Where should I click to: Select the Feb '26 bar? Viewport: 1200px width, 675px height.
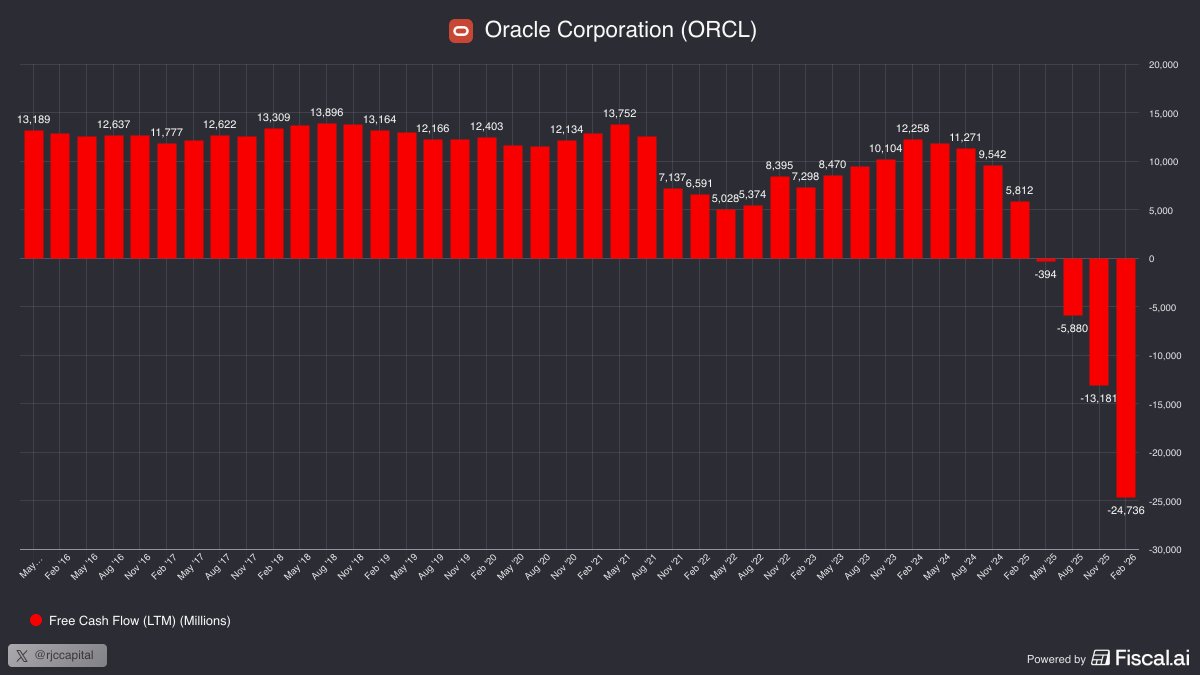(x=1126, y=378)
